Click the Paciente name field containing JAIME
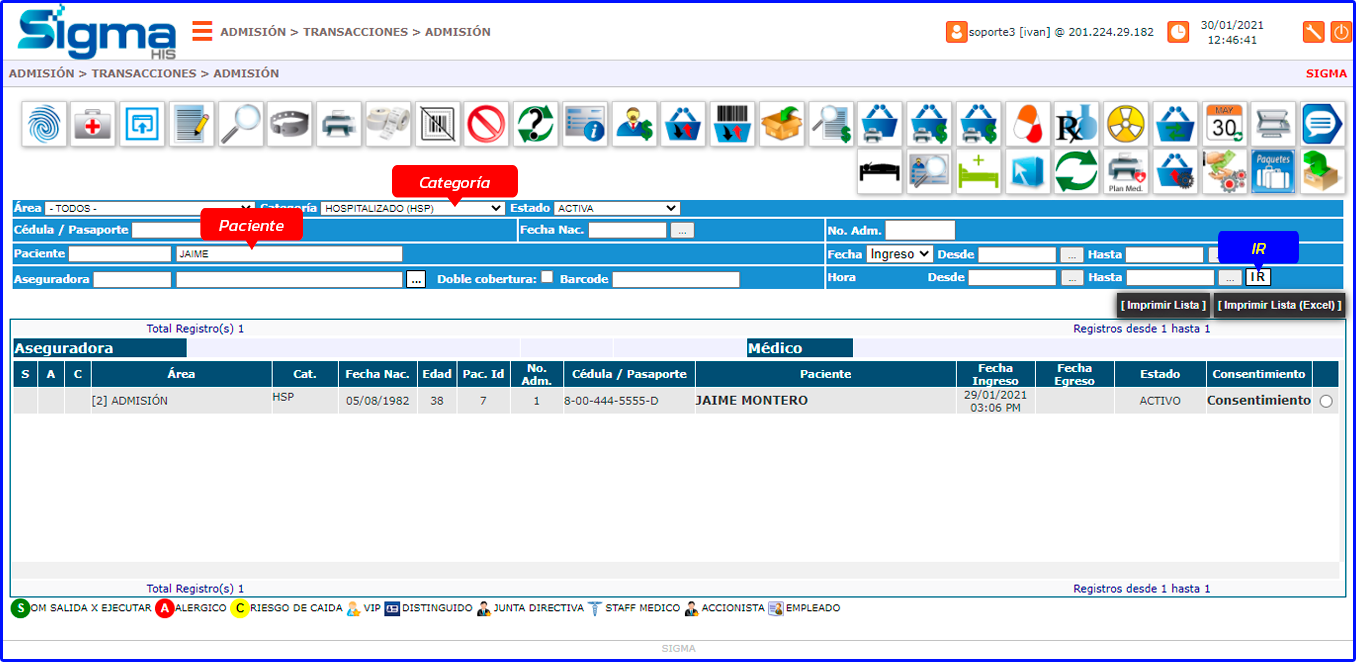The height and width of the screenshot is (662, 1356). 289,254
